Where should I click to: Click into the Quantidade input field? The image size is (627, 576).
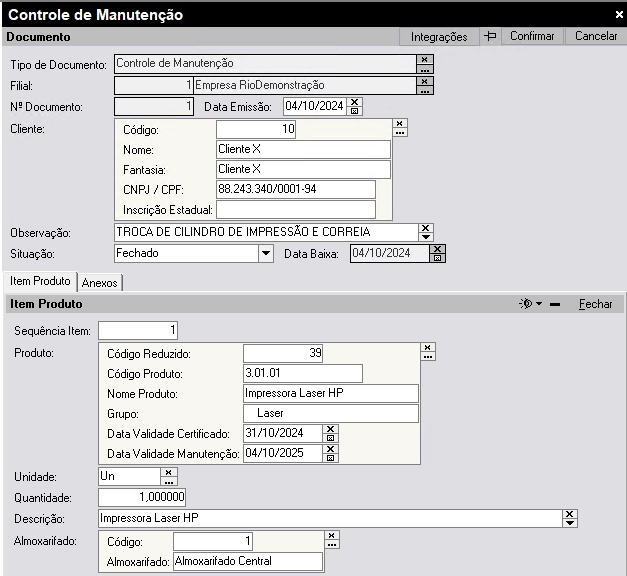point(141,497)
